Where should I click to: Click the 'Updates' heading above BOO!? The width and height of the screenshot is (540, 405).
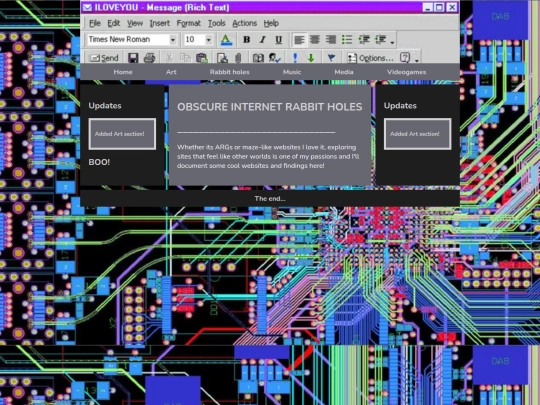tap(105, 106)
